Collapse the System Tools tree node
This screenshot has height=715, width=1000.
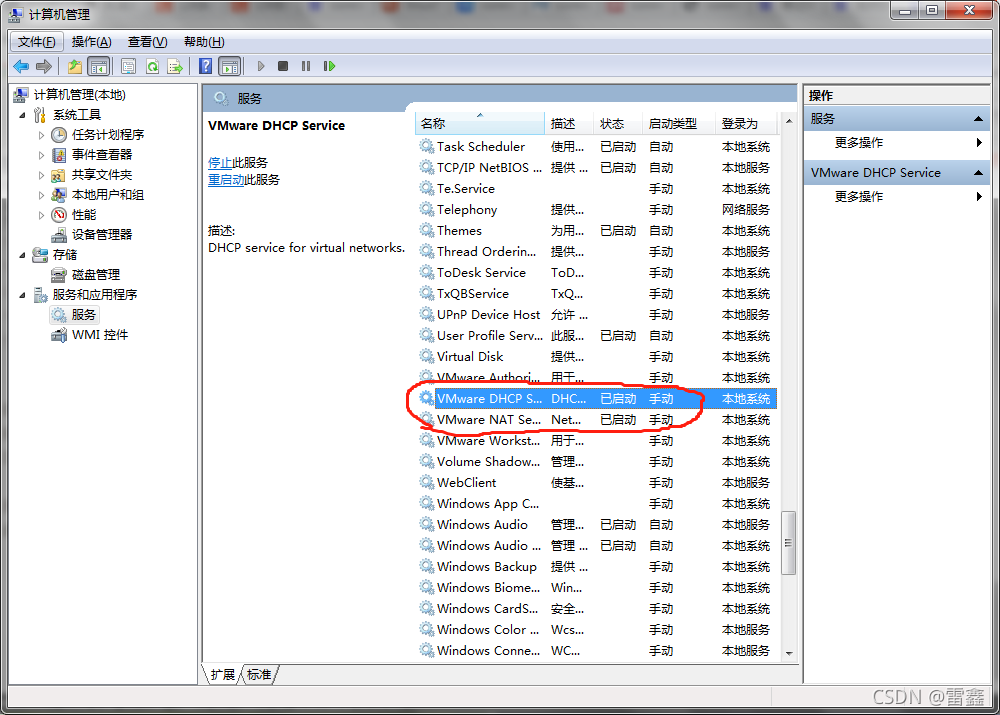click(23, 115)
